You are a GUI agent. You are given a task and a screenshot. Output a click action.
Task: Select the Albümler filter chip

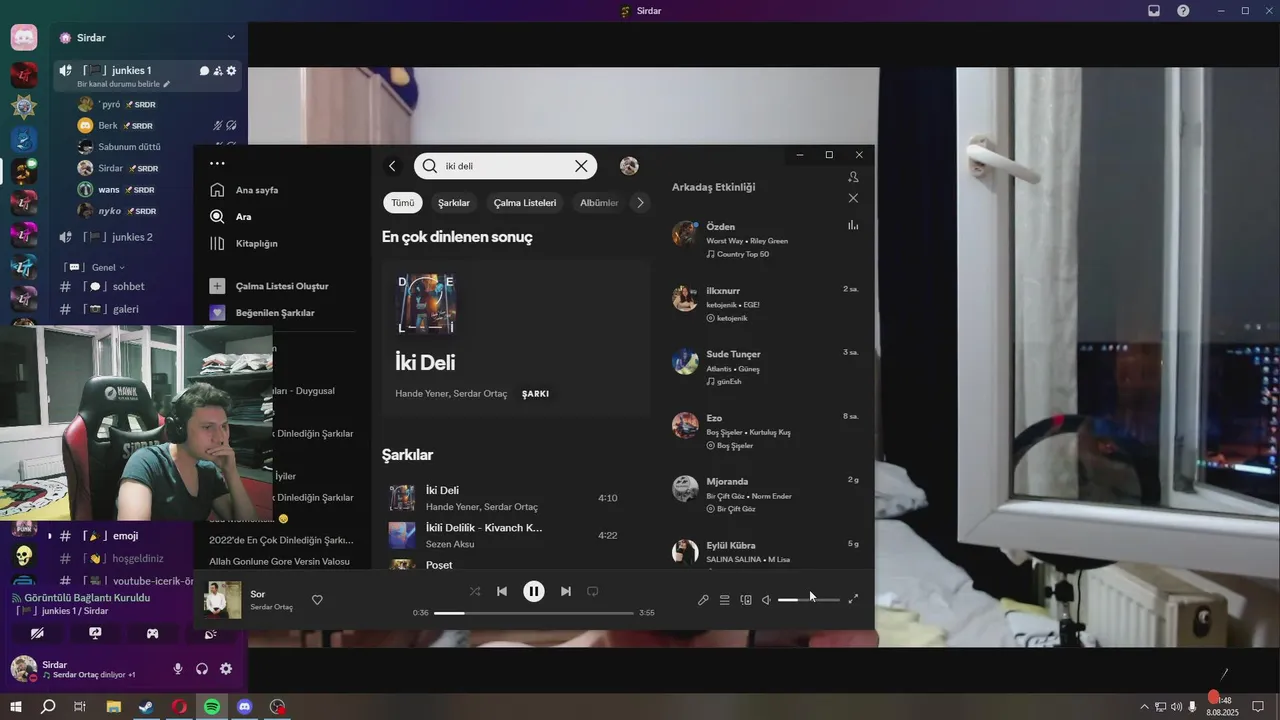(x=599, y=203)
